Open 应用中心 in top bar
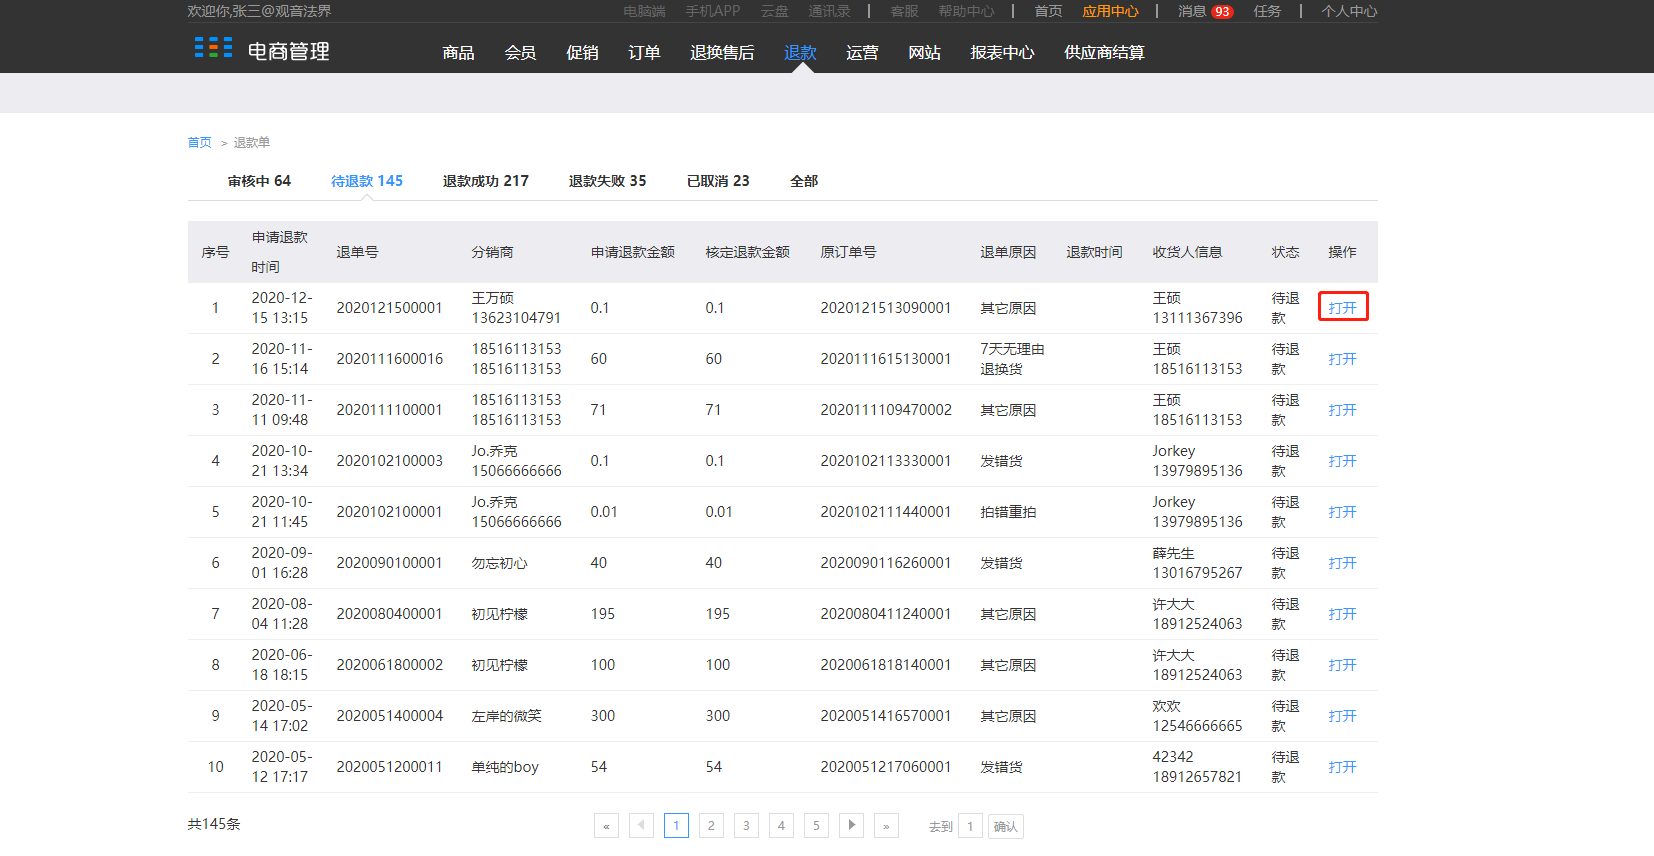1654x856 pixels. click(1110, 11)
